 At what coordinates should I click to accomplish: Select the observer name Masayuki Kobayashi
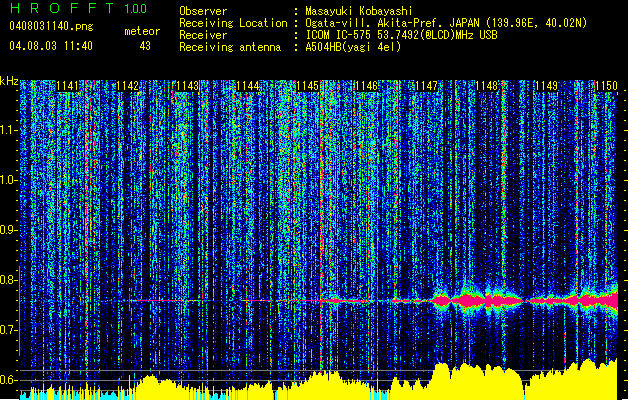(x=359, y=11)
